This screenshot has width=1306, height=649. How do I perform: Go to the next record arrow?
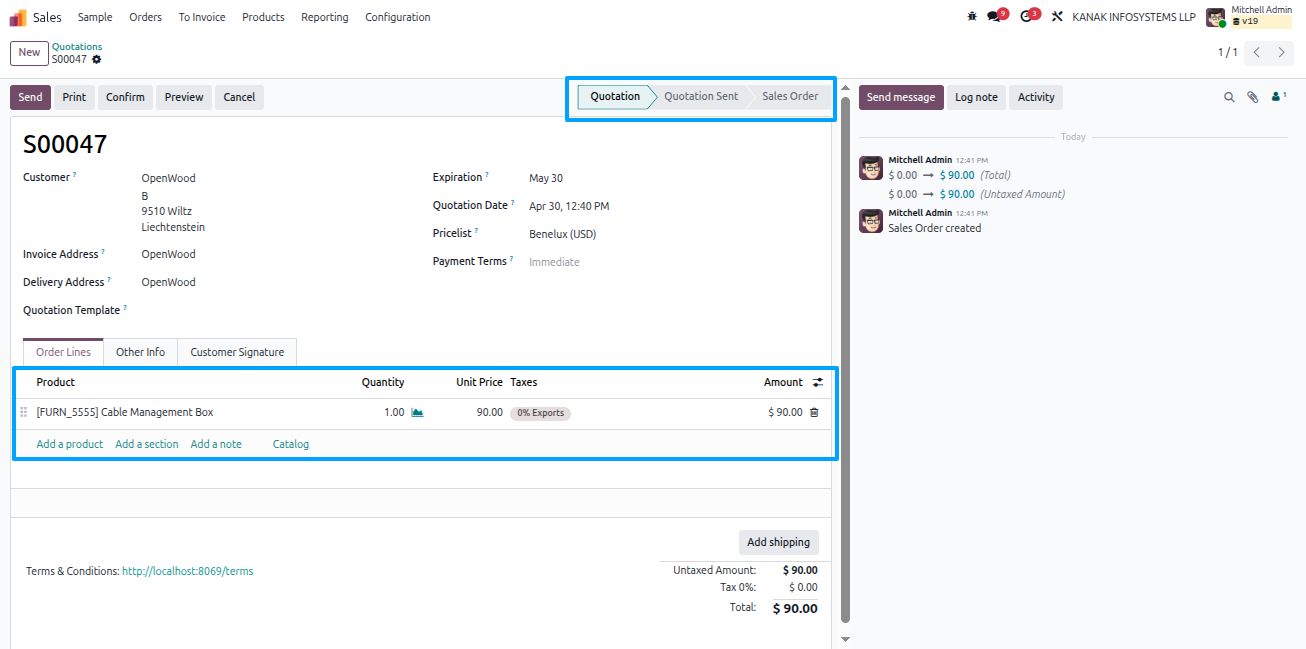point(1281,52)
